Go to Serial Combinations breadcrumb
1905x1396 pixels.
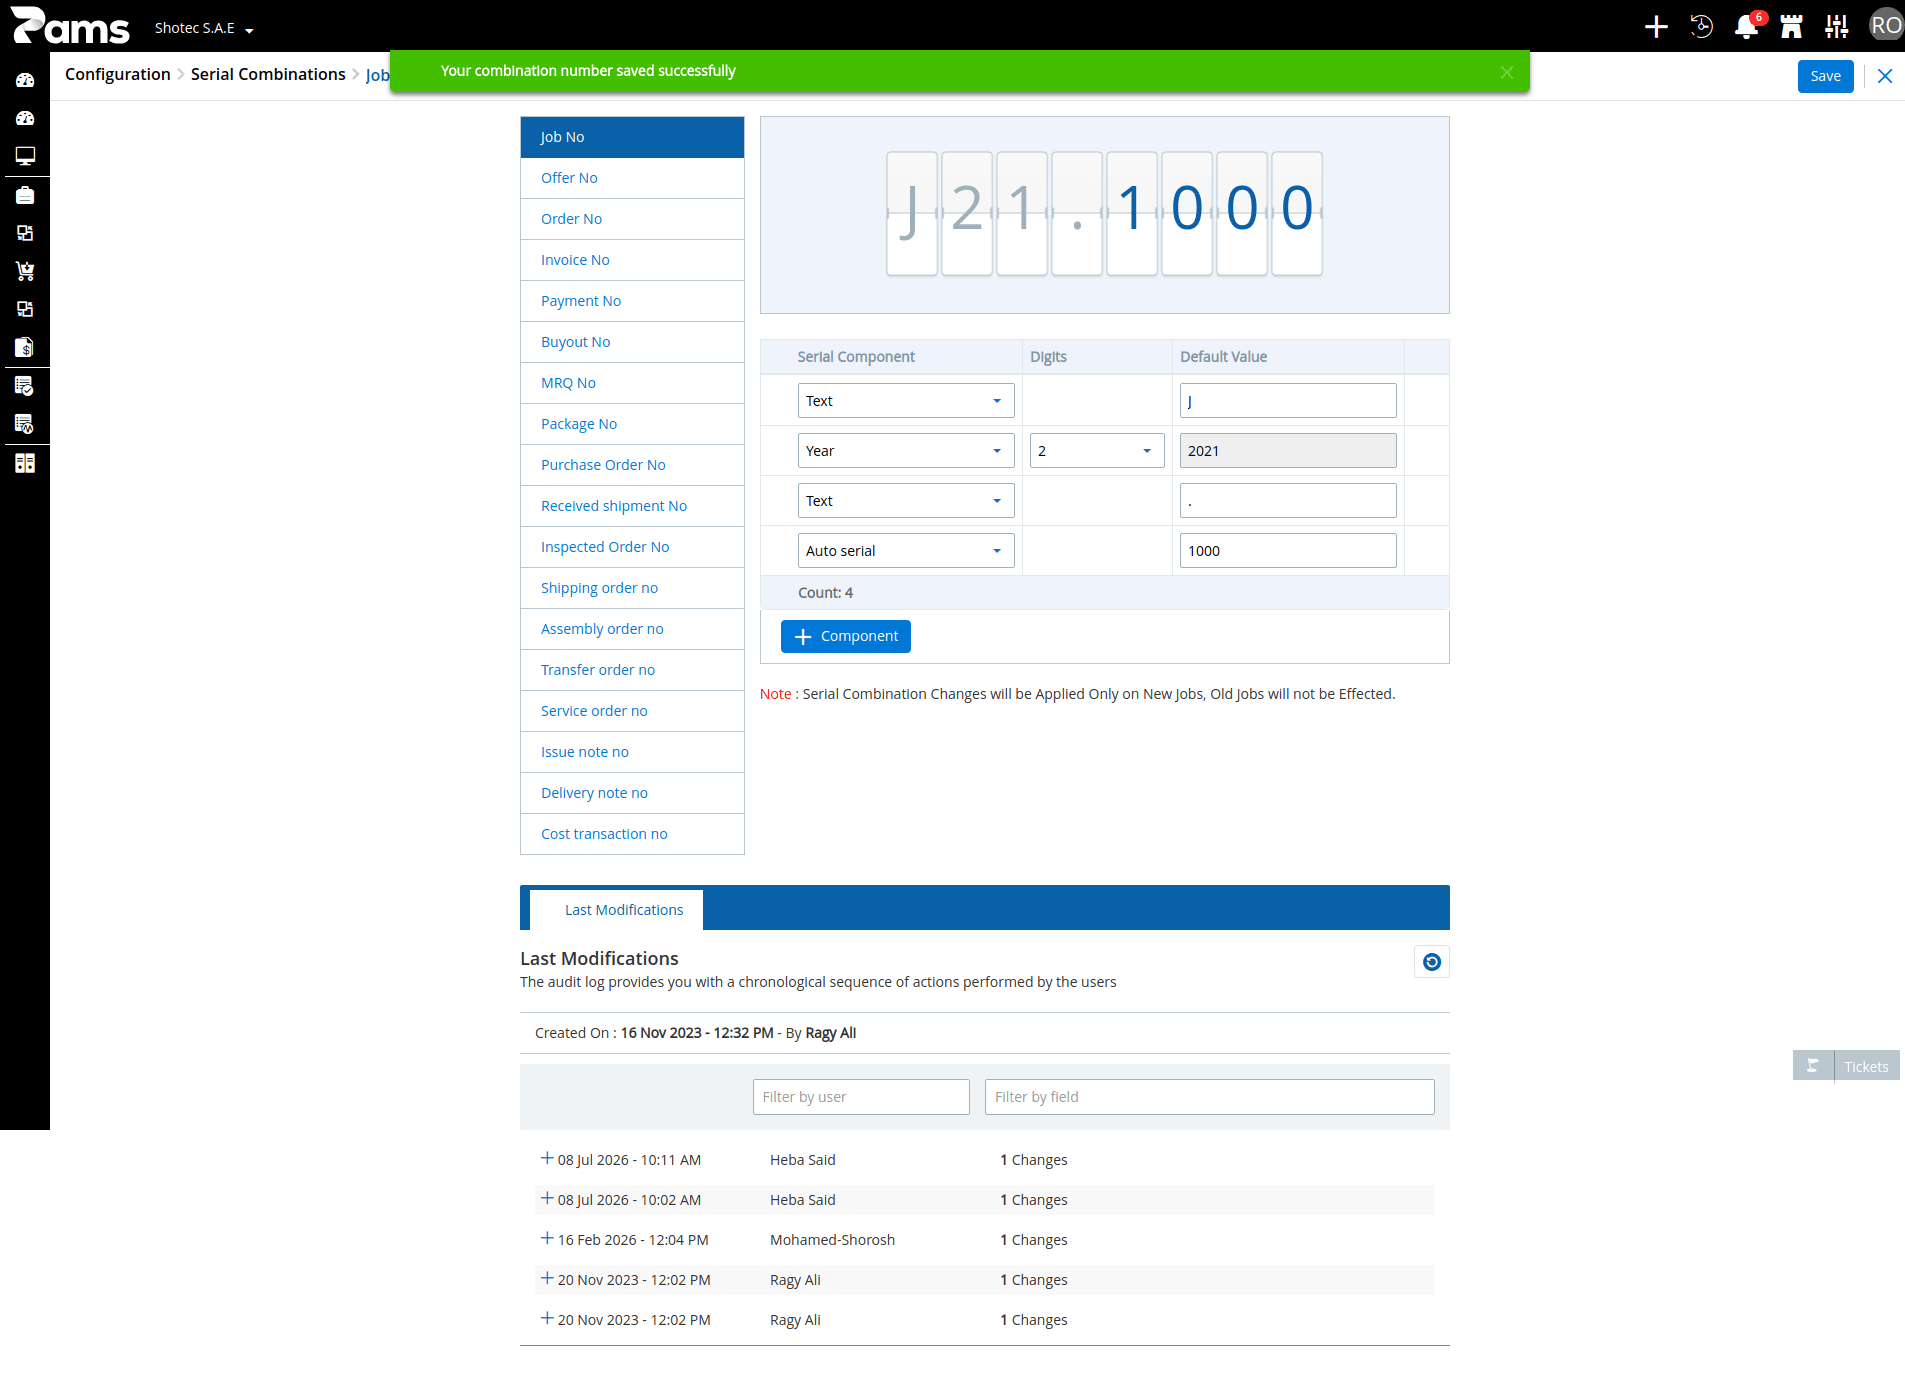[x=268, y=74]
